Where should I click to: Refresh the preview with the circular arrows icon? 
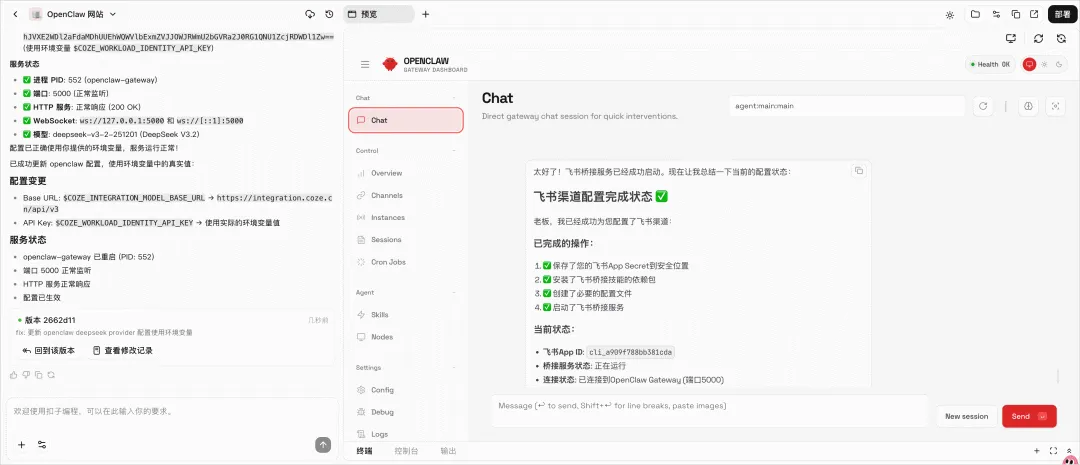tap(1038, 39)
